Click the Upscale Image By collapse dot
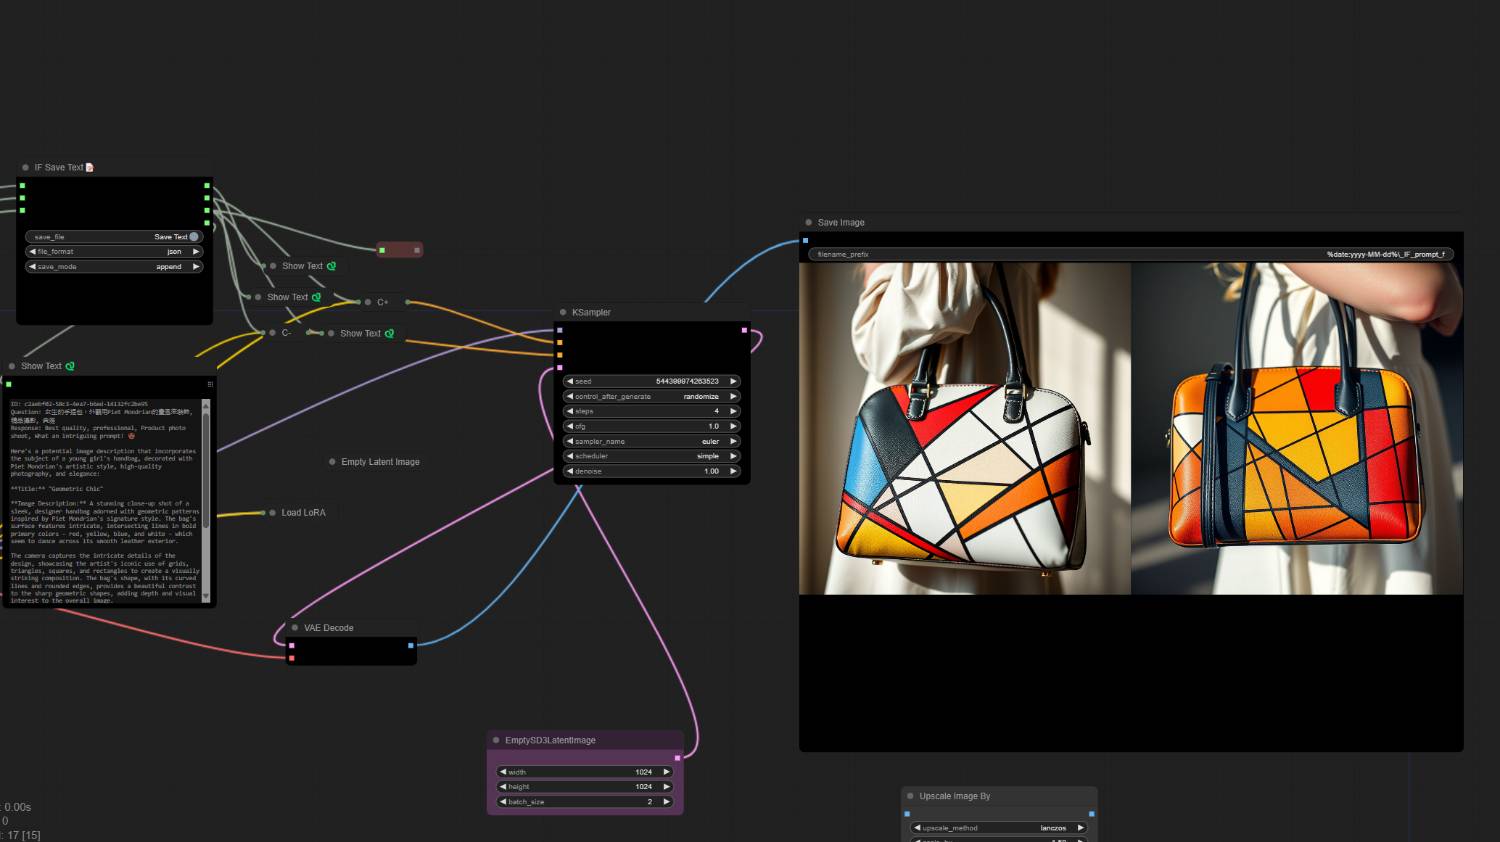 click(910, 797)
